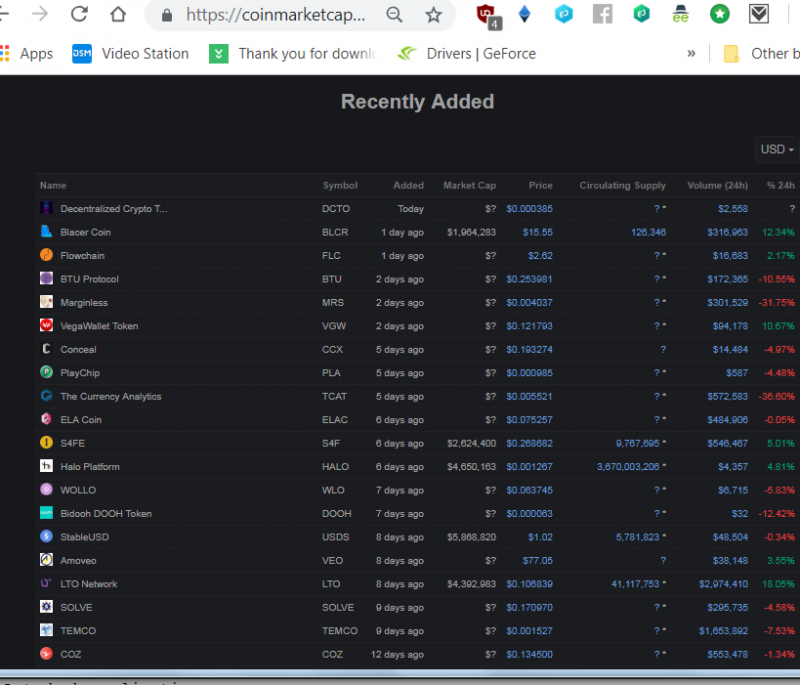Open the Drivers | GeForce bookmark
The height and width of the screenshot is (685, 800).
click(467, 54)
